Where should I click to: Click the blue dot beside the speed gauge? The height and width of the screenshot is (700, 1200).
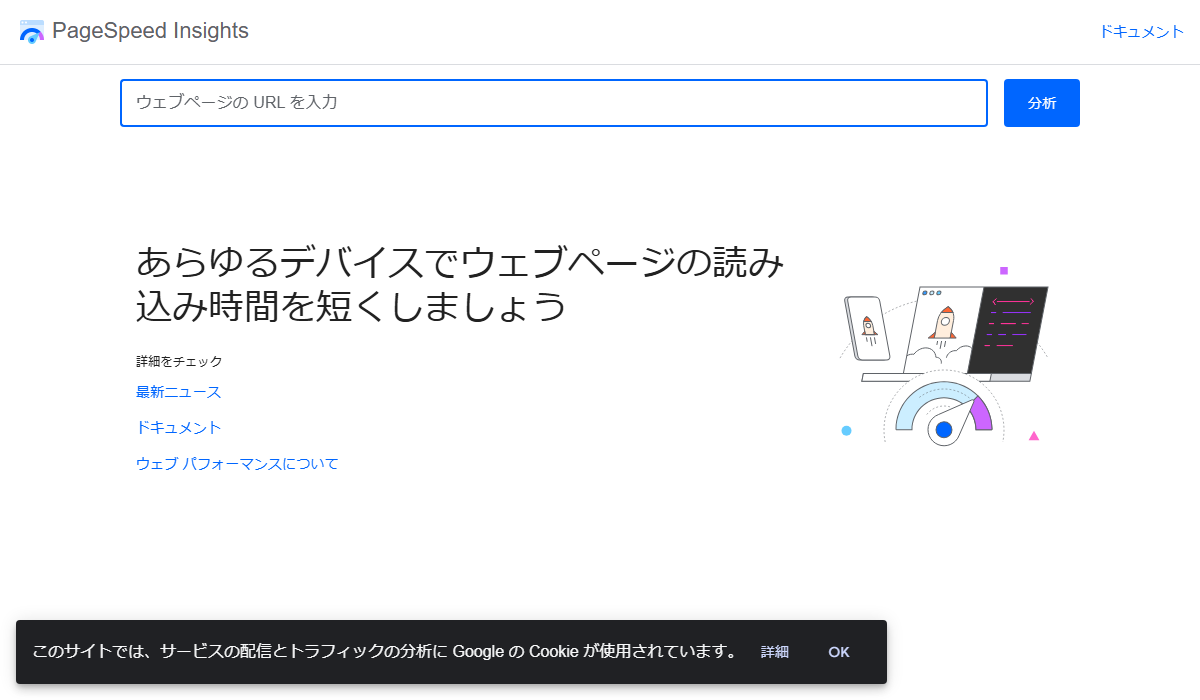846,429
